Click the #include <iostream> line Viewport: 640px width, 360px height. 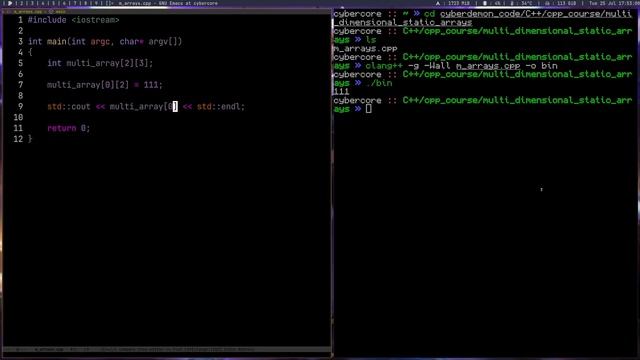[x=73, y=20]
